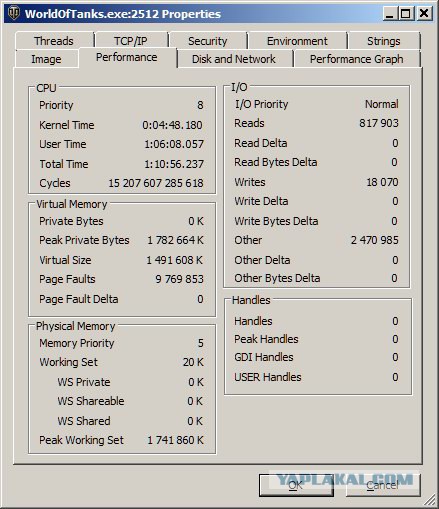The width and height of the screenshot is (439, 509).
Task: Click the Memory Priority value 5
Action: point(200,343)
